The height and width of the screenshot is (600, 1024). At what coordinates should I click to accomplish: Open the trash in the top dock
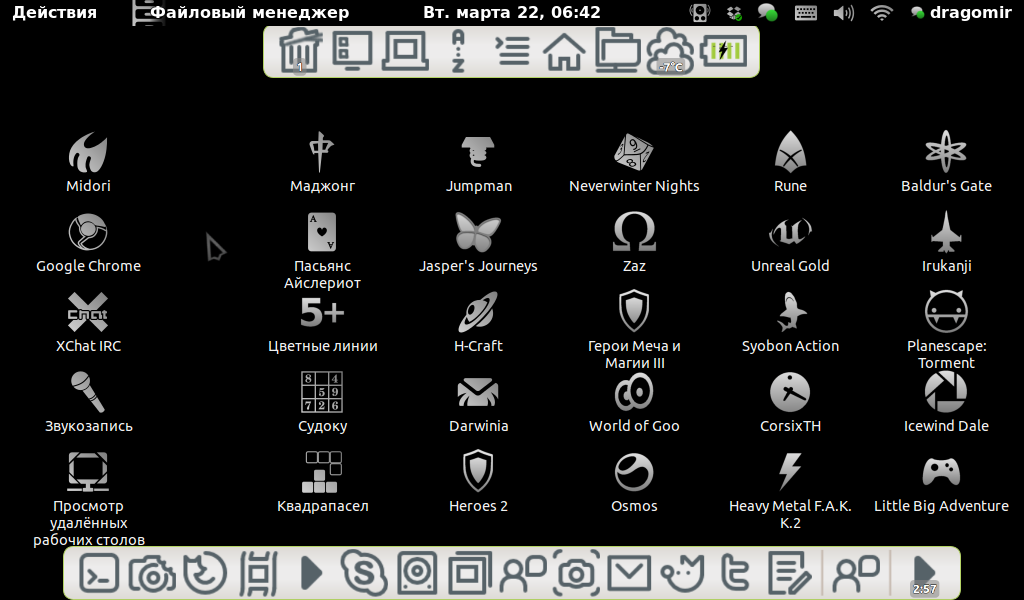[x=301, y=51]
